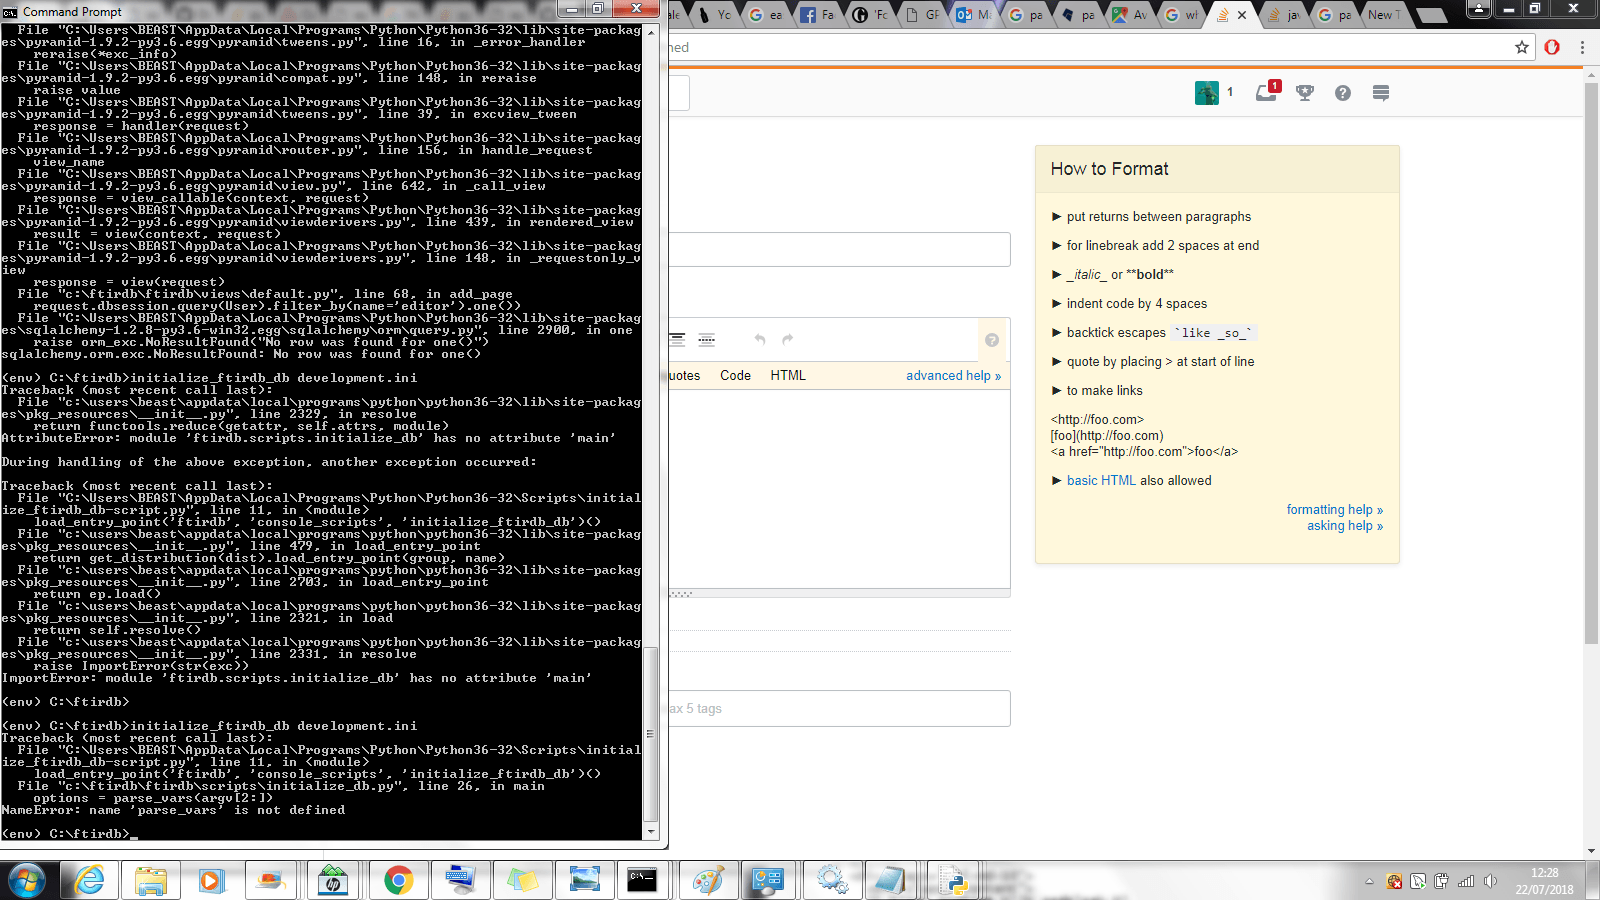Click the undo arrow in the editor toolbar
This screenshot has width=1600, height=900.
[760, 340]
